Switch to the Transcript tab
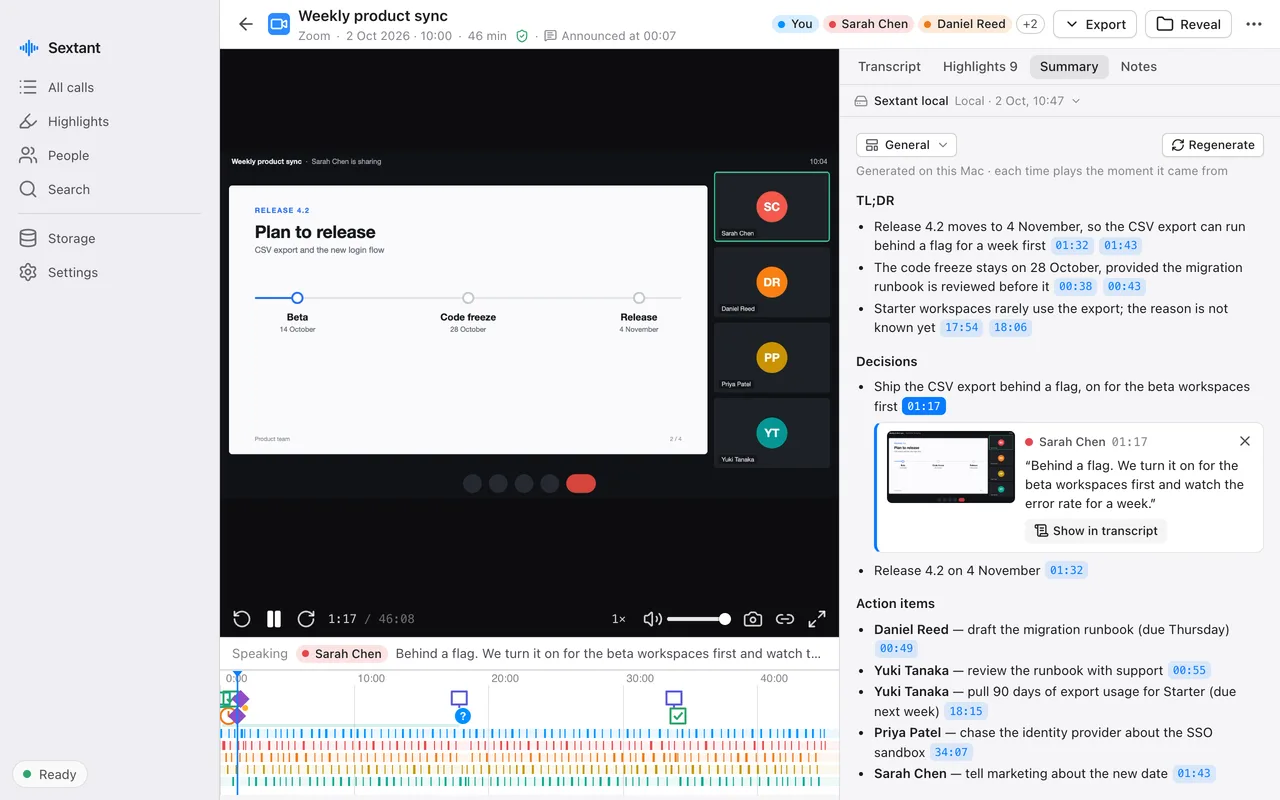This screenshot has width=1280, height=800. tap(889, 66)
